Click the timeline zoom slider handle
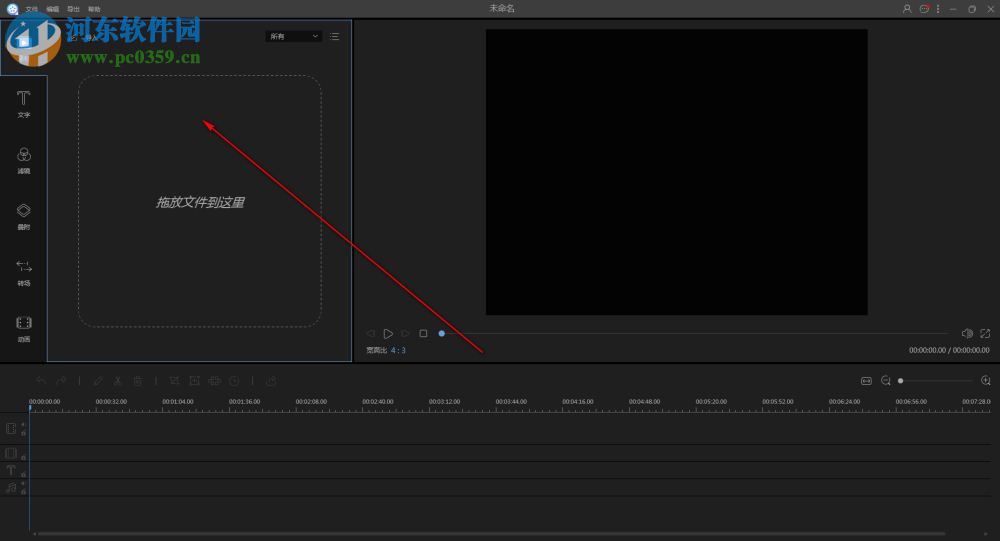 click(901, 381)
